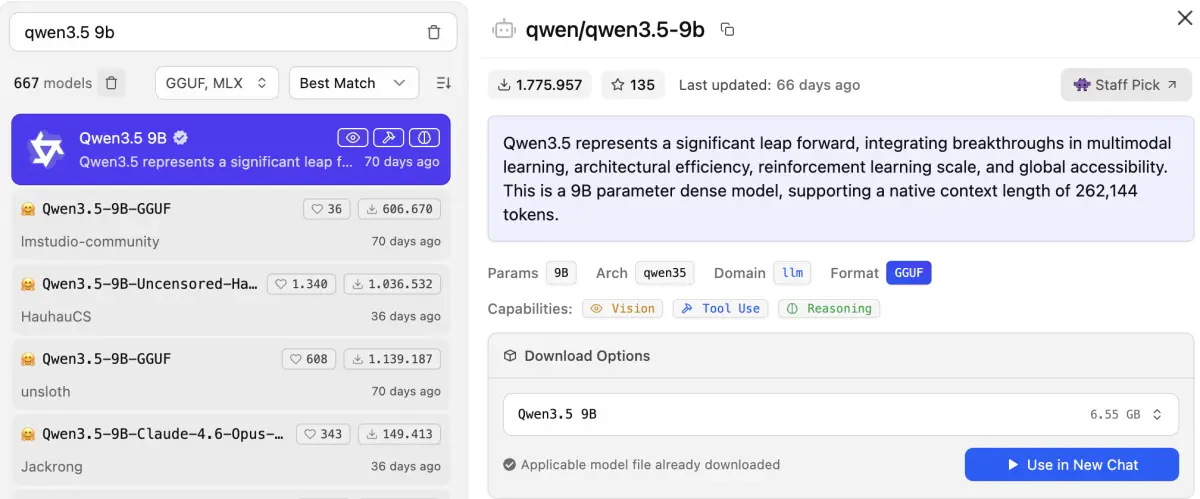Open the GGUF, MLX format dropdown
This screenshot has width=1200, height=499.
pos(217,83)
